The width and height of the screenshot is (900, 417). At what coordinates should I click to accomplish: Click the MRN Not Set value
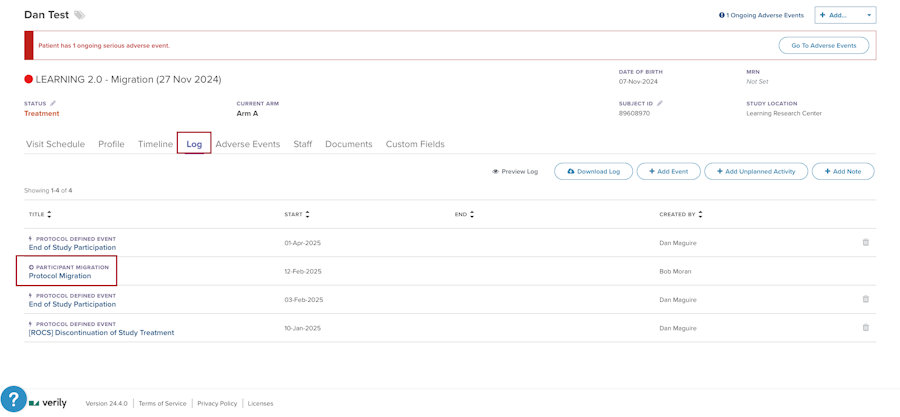coord(757,81)
